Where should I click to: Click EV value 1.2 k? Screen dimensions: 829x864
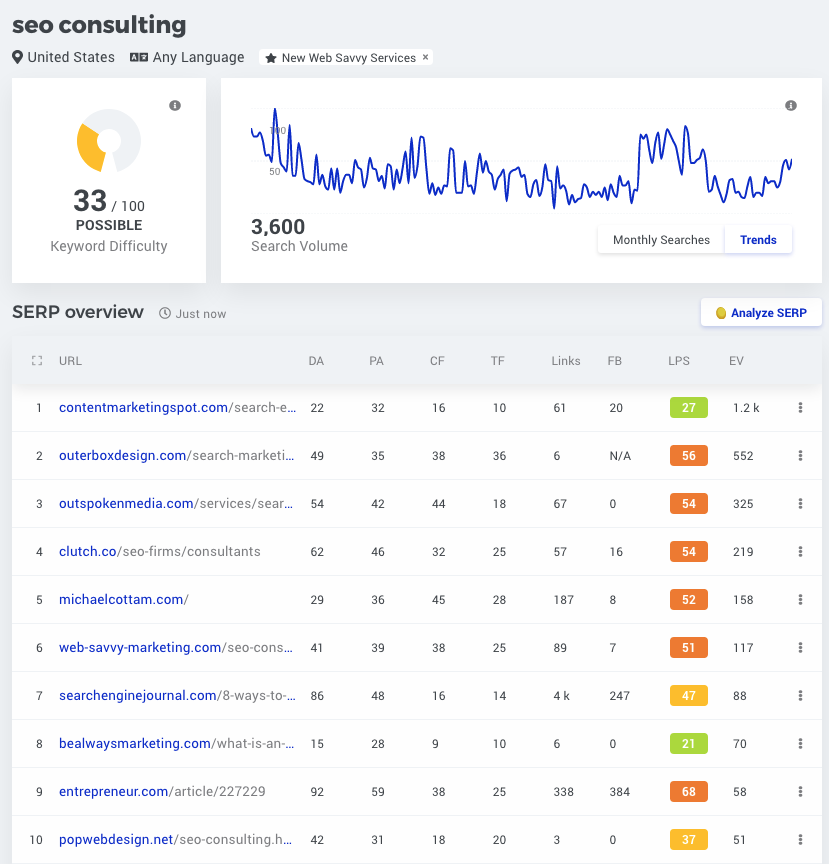pos(746,408)
